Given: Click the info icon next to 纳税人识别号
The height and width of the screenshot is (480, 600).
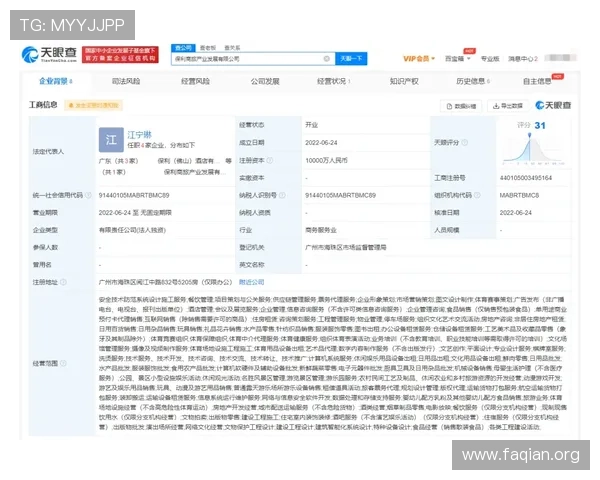Looking at the screenshot, I should [x=282, y=195].
